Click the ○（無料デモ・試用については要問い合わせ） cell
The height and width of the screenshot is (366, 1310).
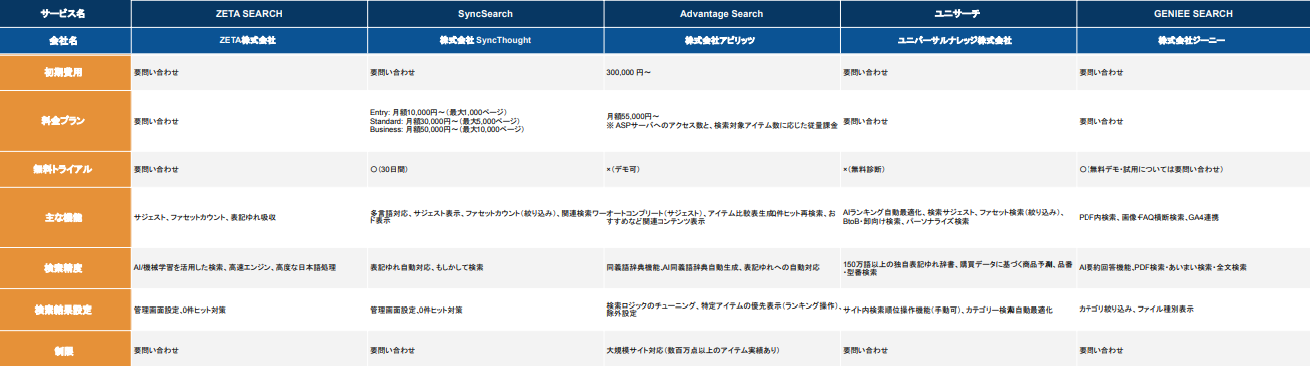coord(1193,169)
